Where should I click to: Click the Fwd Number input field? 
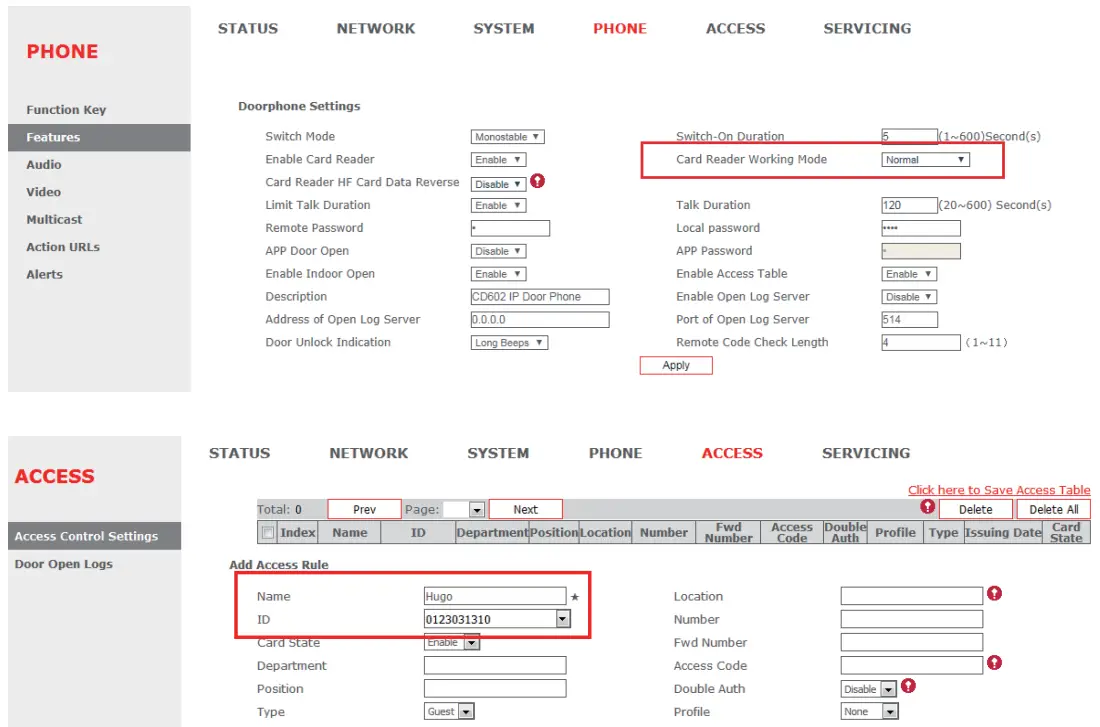click(912, 642)
